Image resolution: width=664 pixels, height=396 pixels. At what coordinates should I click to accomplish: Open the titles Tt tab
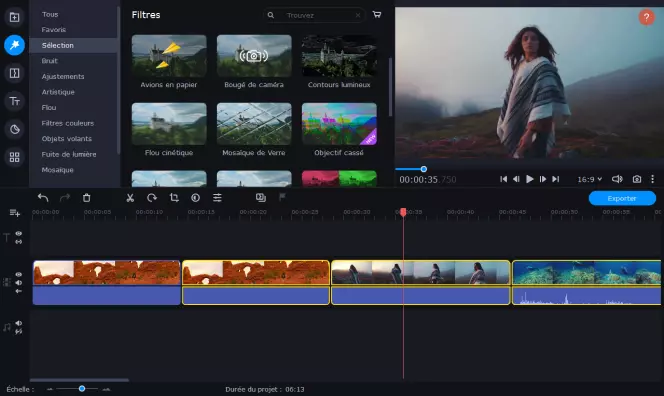click(x=14, y=101)
